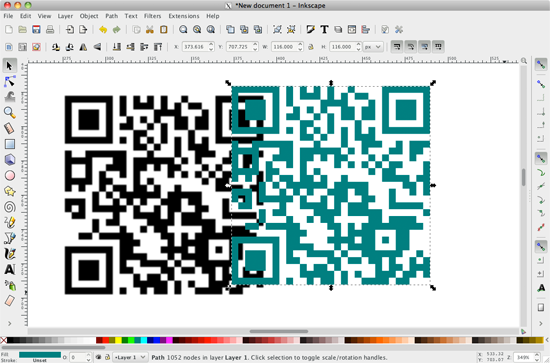Open the px units dropdown

coord(373,47)
